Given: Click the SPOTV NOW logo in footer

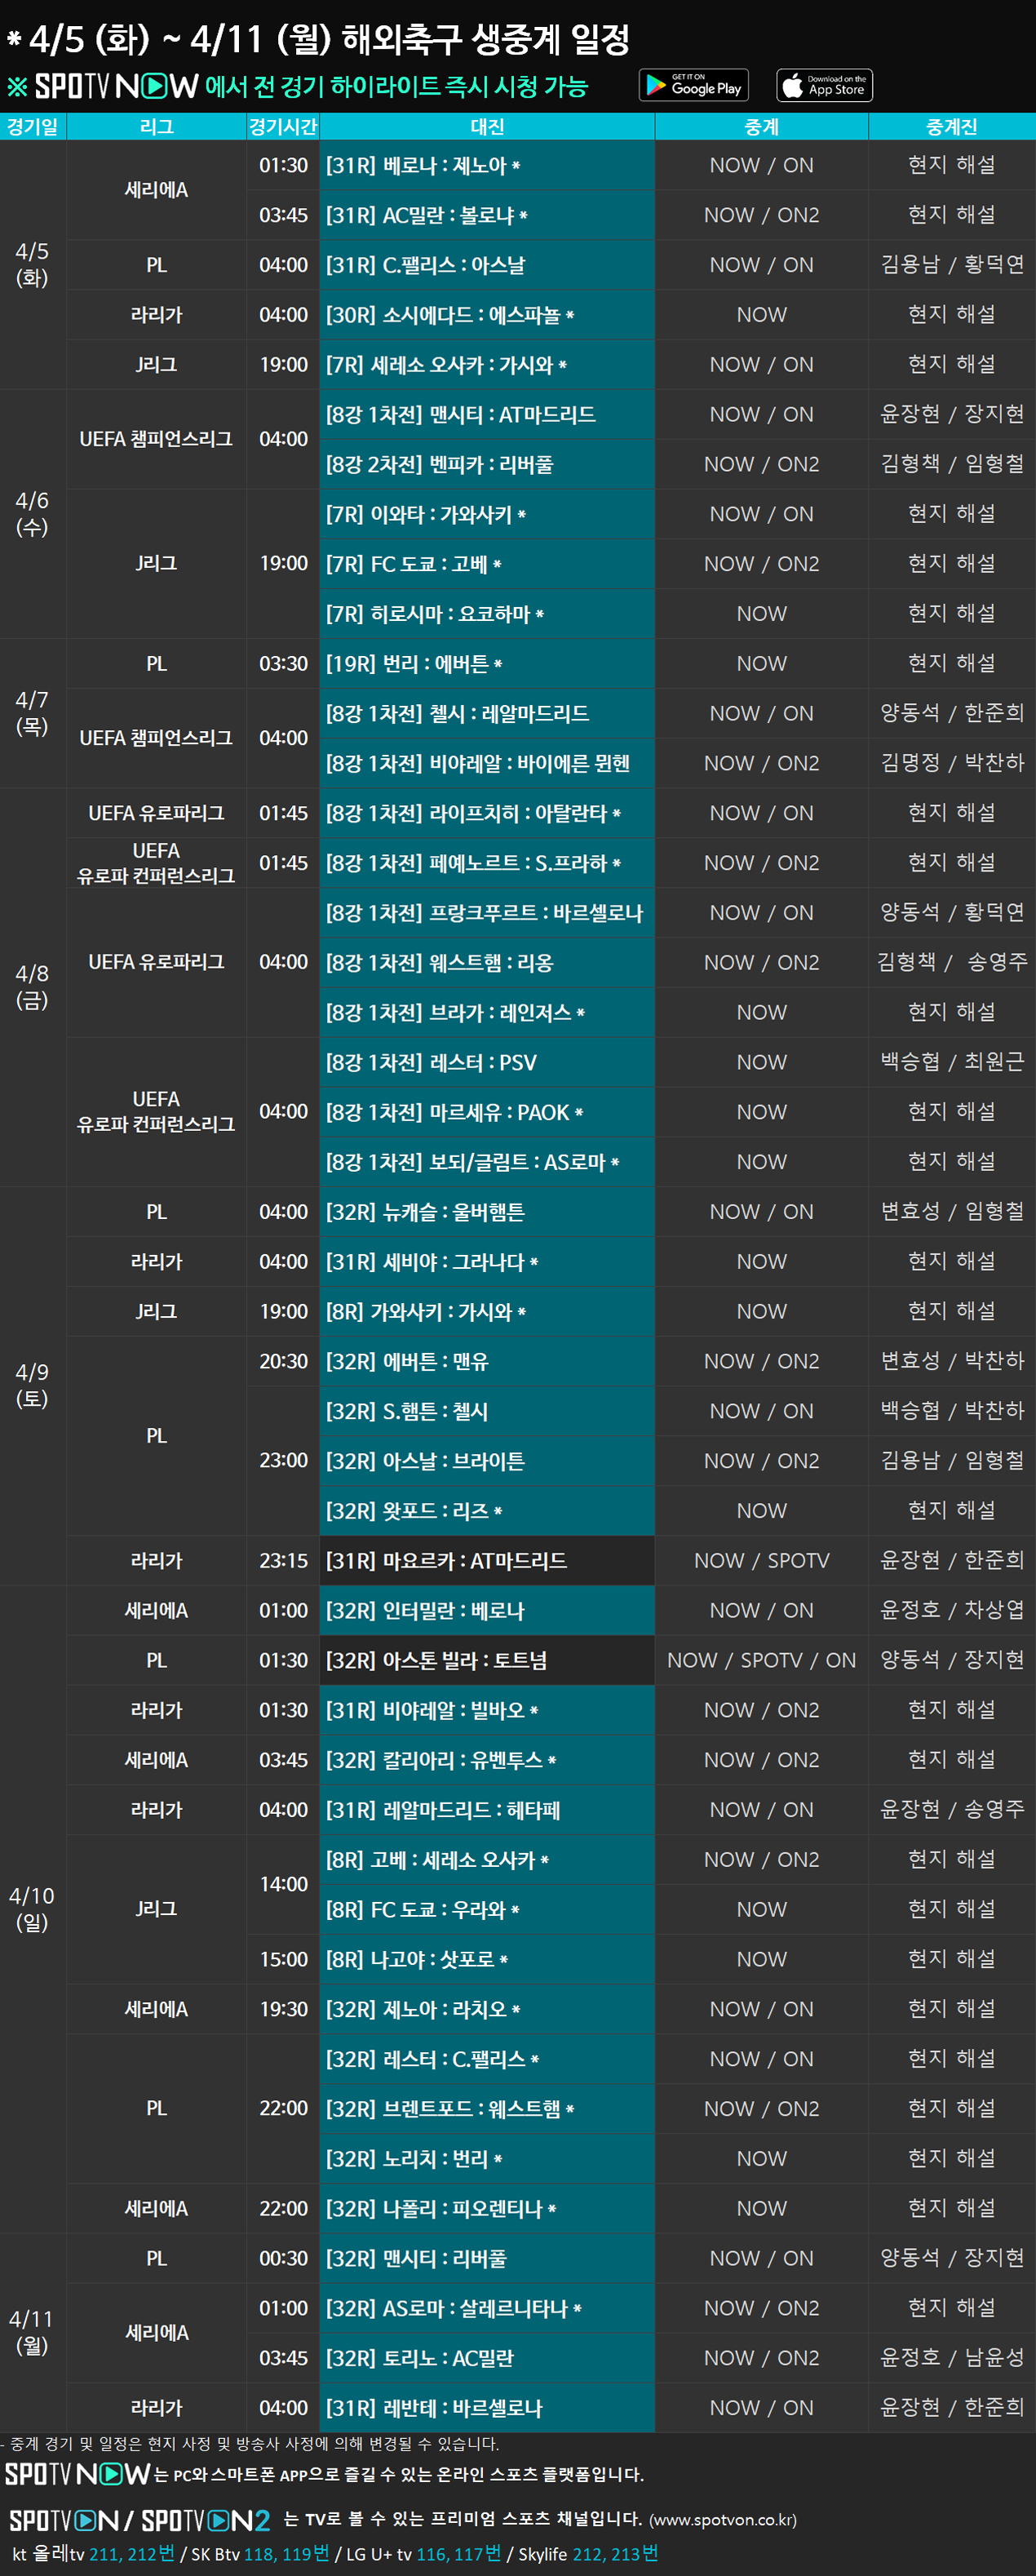Looking at the screenshot, I should tap(77, 2474).
